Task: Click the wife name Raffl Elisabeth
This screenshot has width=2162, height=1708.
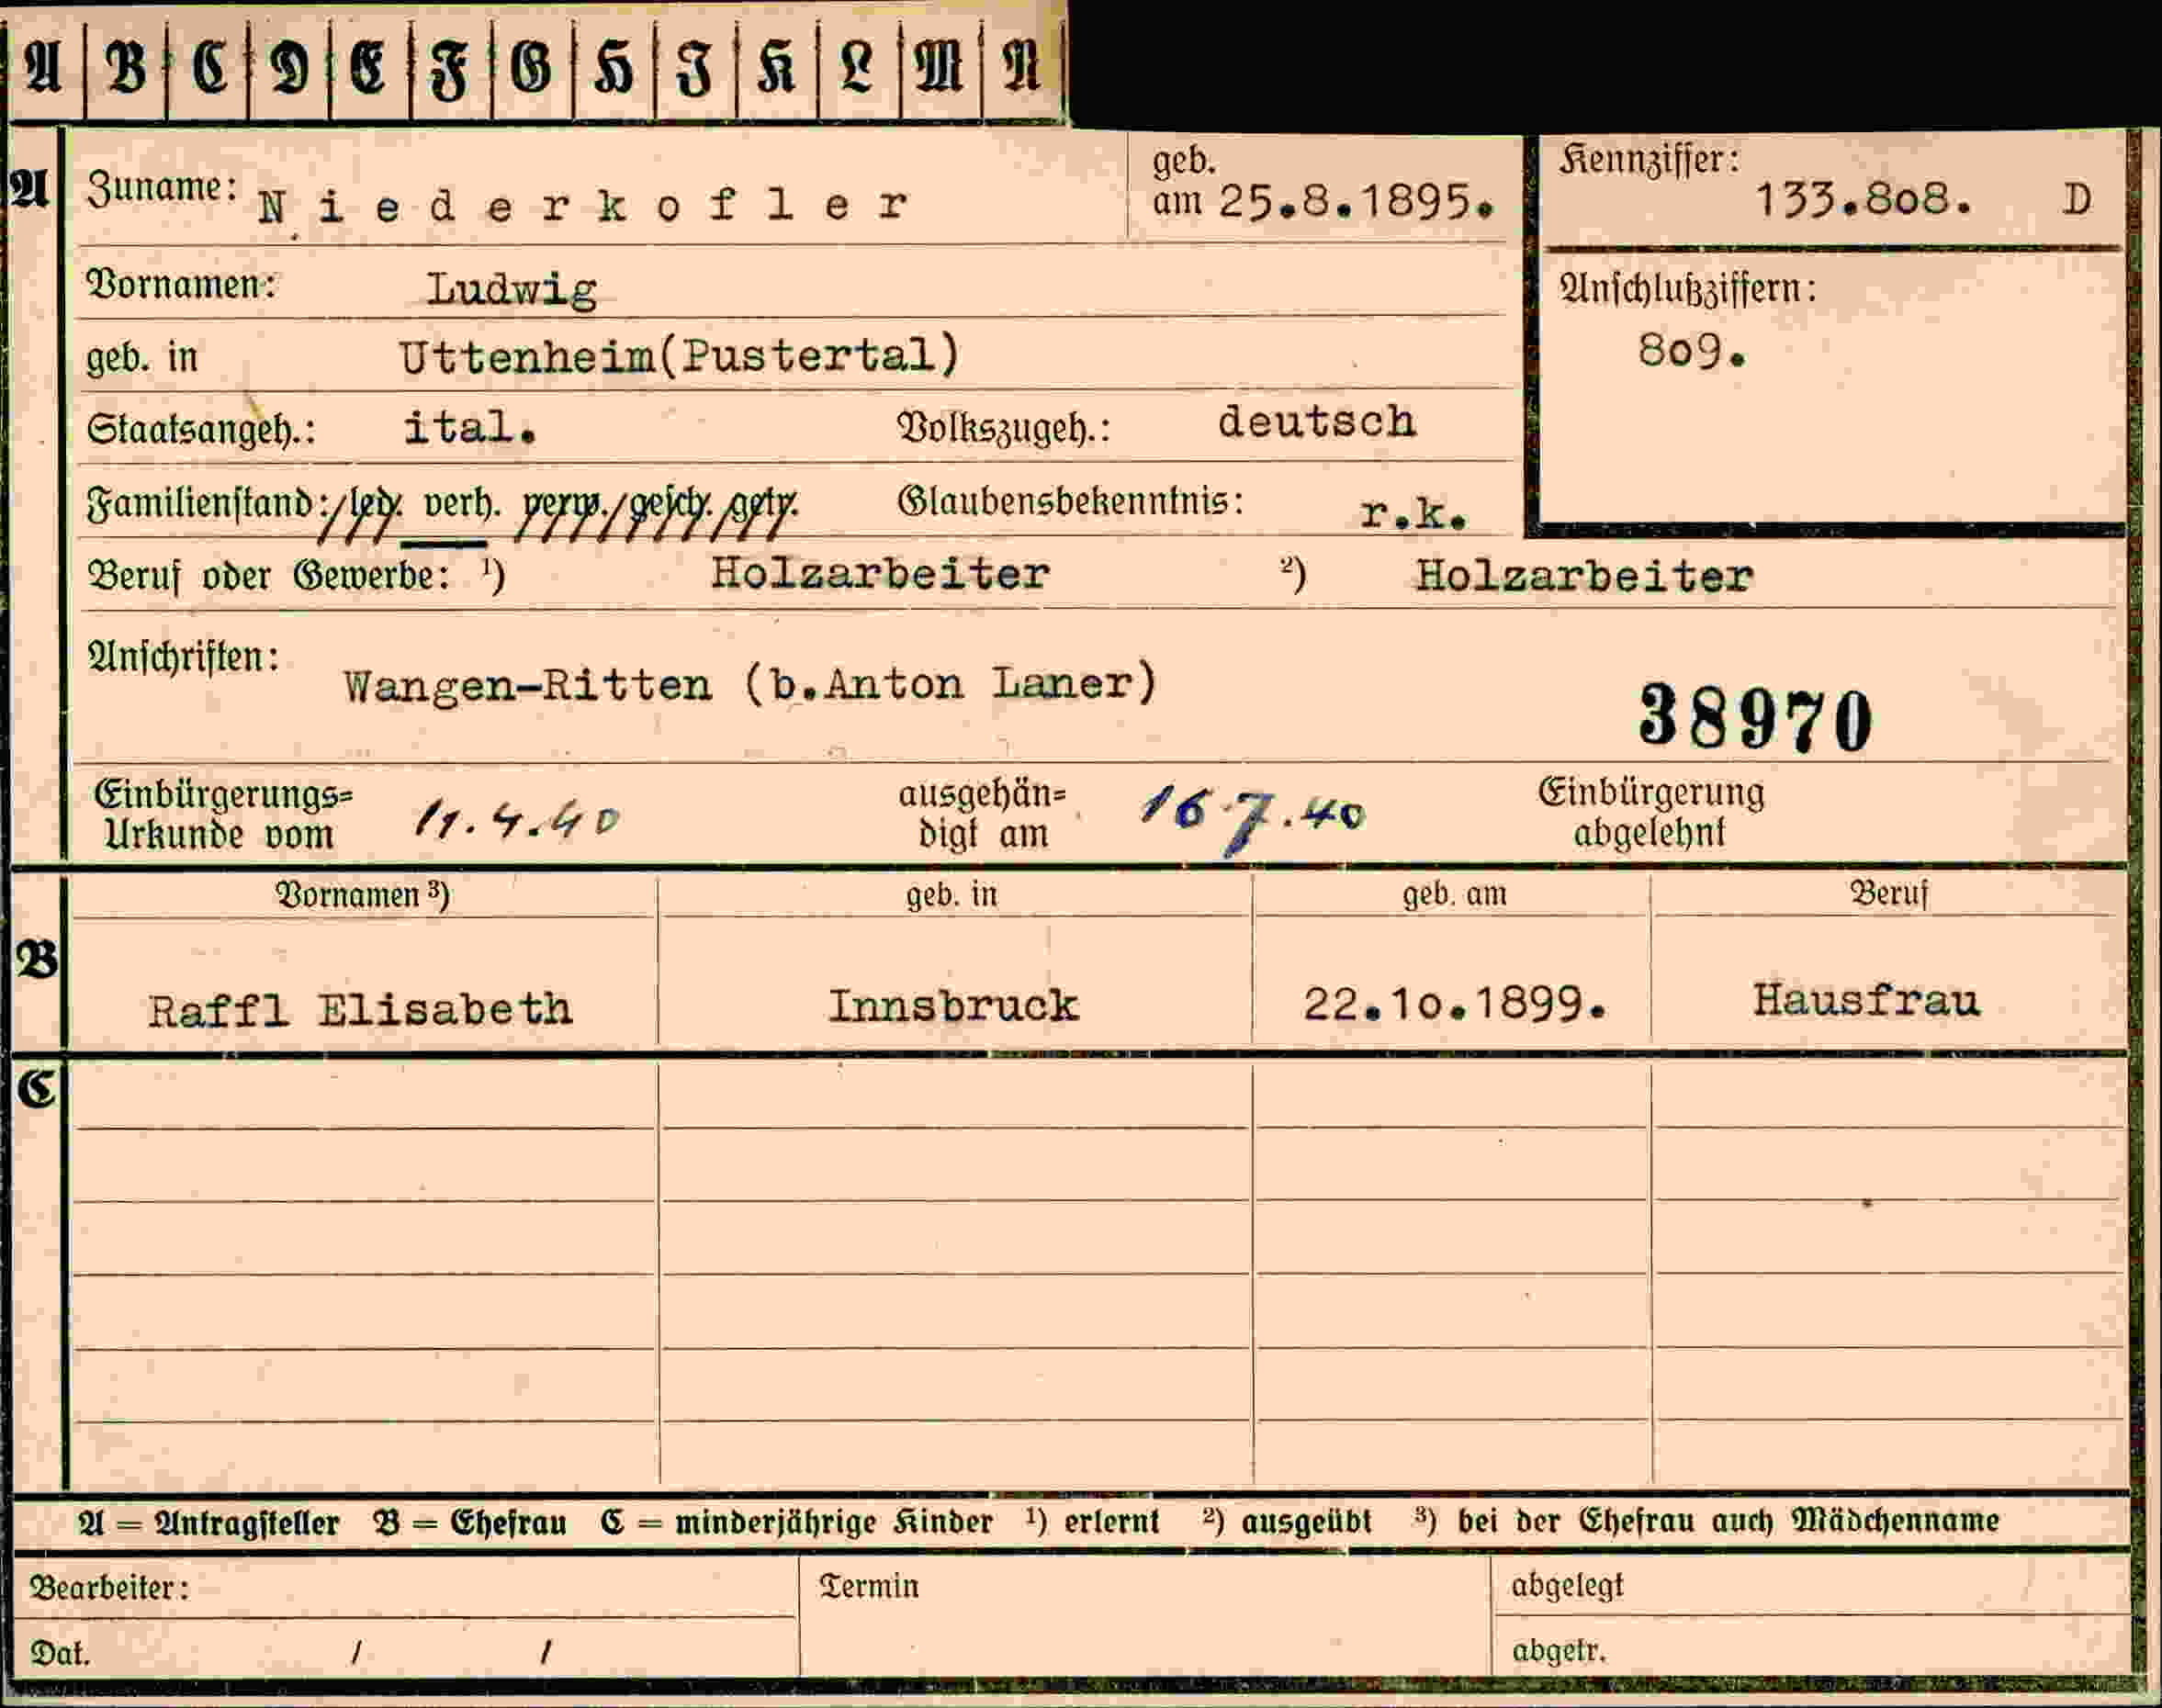Action: click(x=360, y=1009)
